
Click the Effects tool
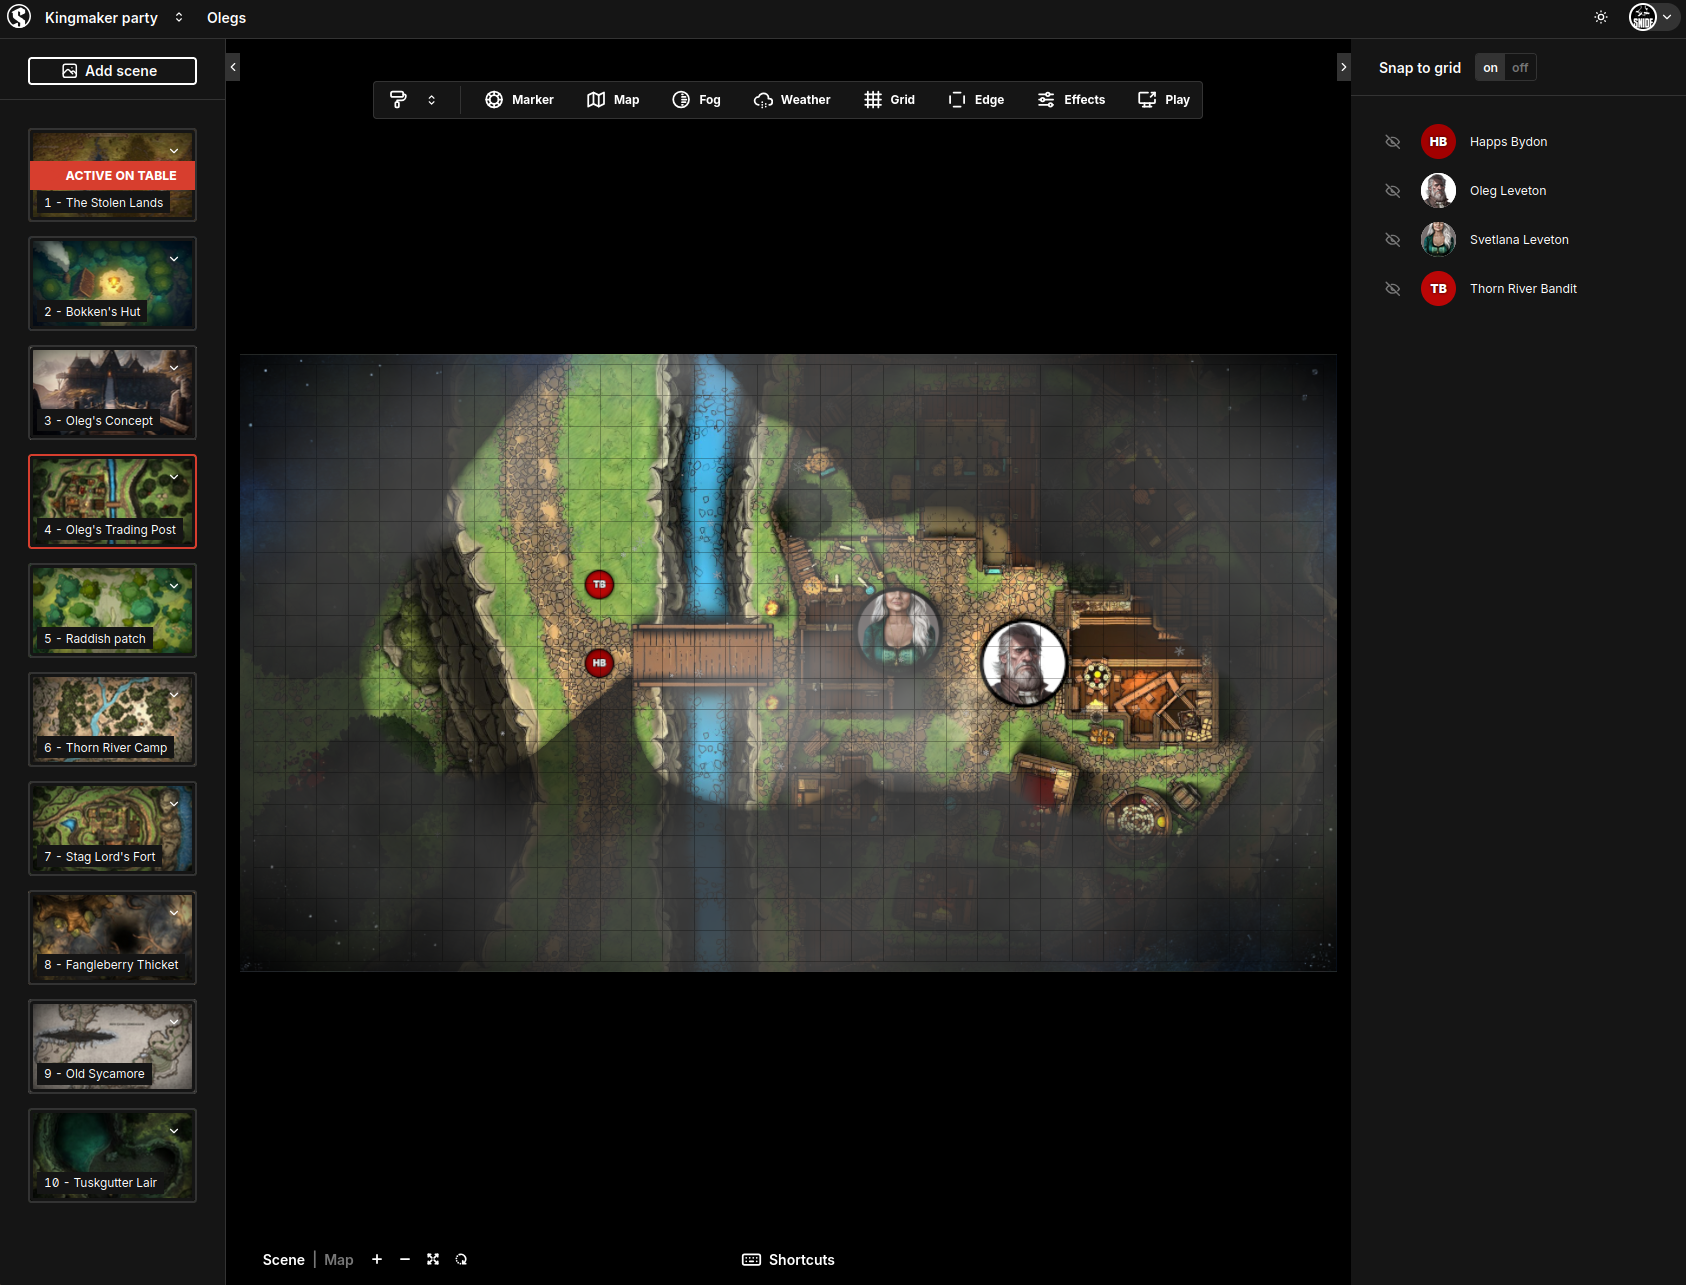[1071, 100]
